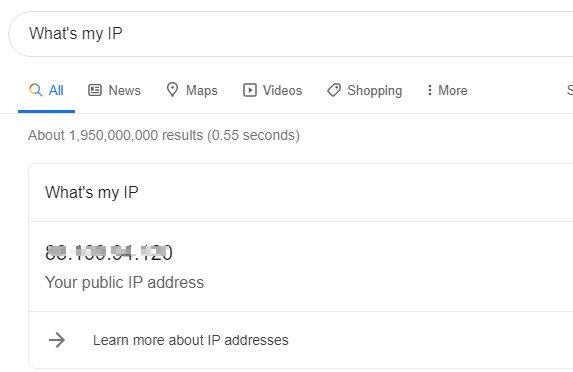Click the play icon for Videos
The height and width of the screenshot is (372, 573).
pyautogui.click(x=250, y=90)
